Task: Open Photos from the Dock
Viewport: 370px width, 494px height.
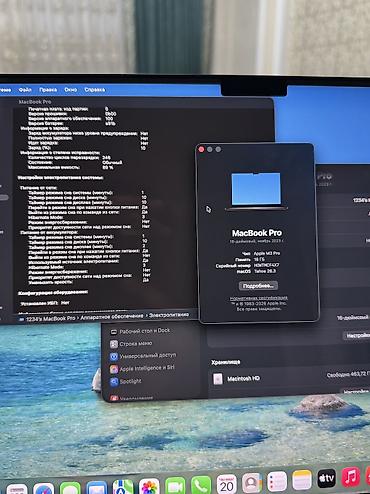Action: pyautogui.click(x=149, y=486)
